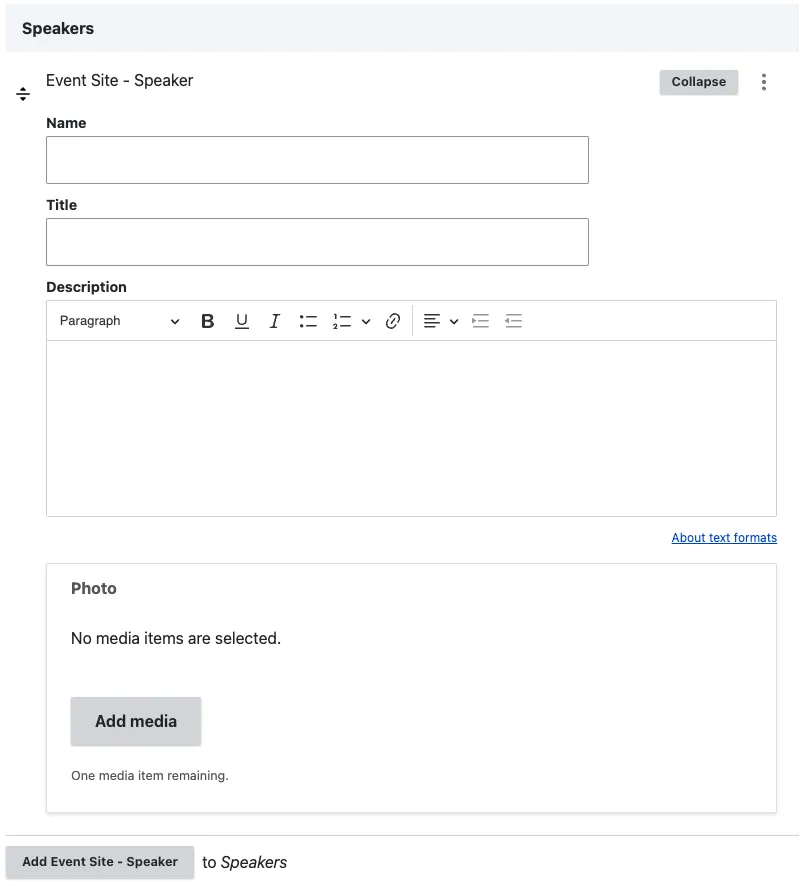805x893 pixels.
Task: Collapse the Event Site - Speaker item
Action: coord(698,82)
